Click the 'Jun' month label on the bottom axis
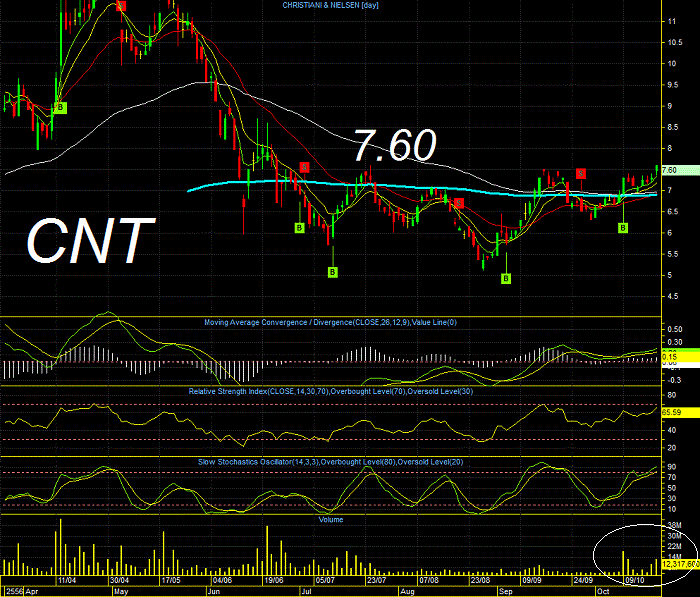This screenshot has width=700, height=597. [214, 592]
